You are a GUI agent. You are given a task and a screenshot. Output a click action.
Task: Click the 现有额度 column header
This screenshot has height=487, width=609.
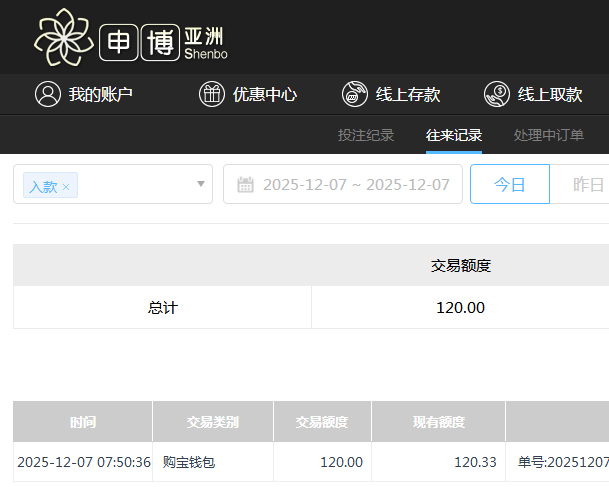coord(438,421)
